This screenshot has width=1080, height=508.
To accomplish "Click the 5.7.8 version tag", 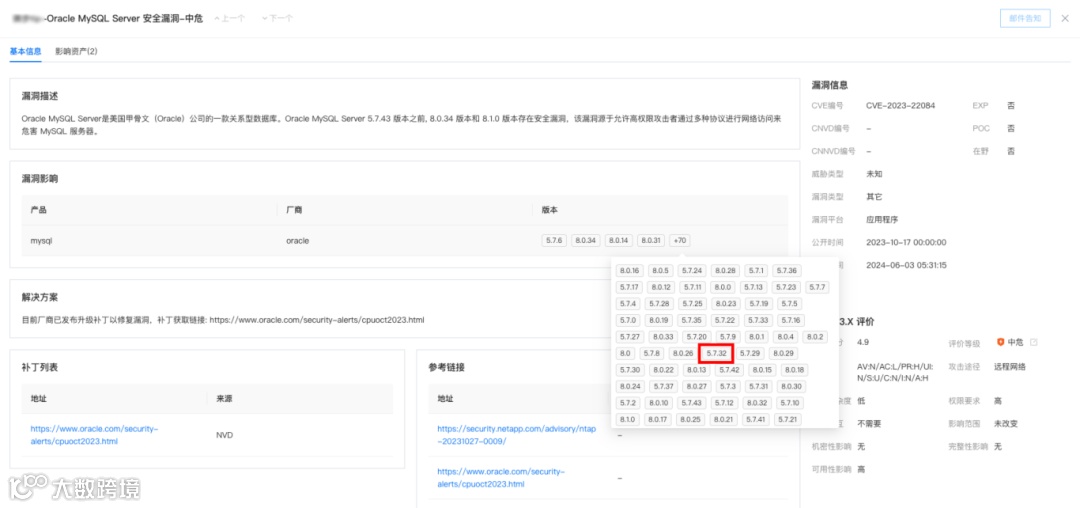I will coord(652,353).
